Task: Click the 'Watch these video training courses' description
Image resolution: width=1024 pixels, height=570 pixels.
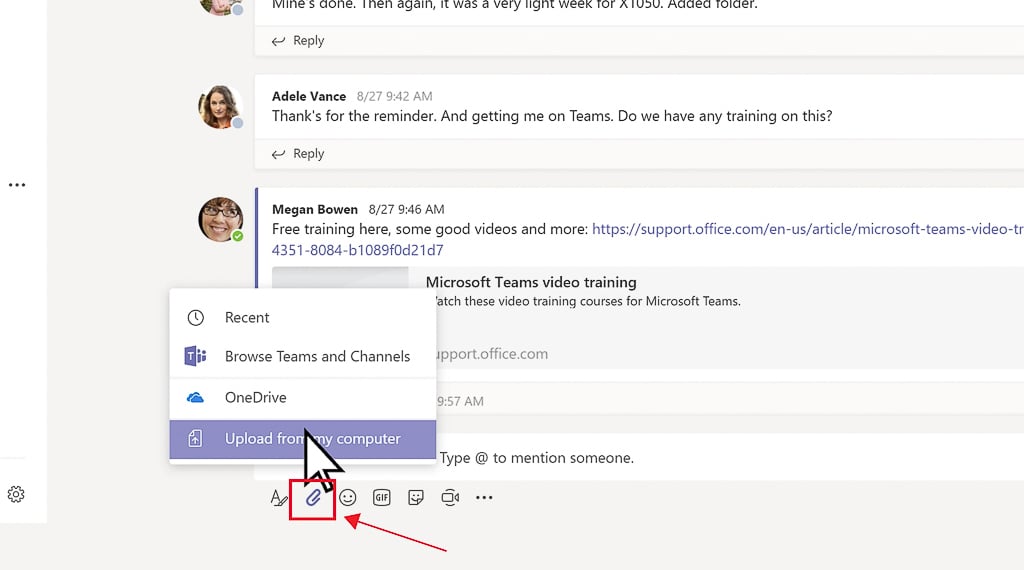Action: 588,301
